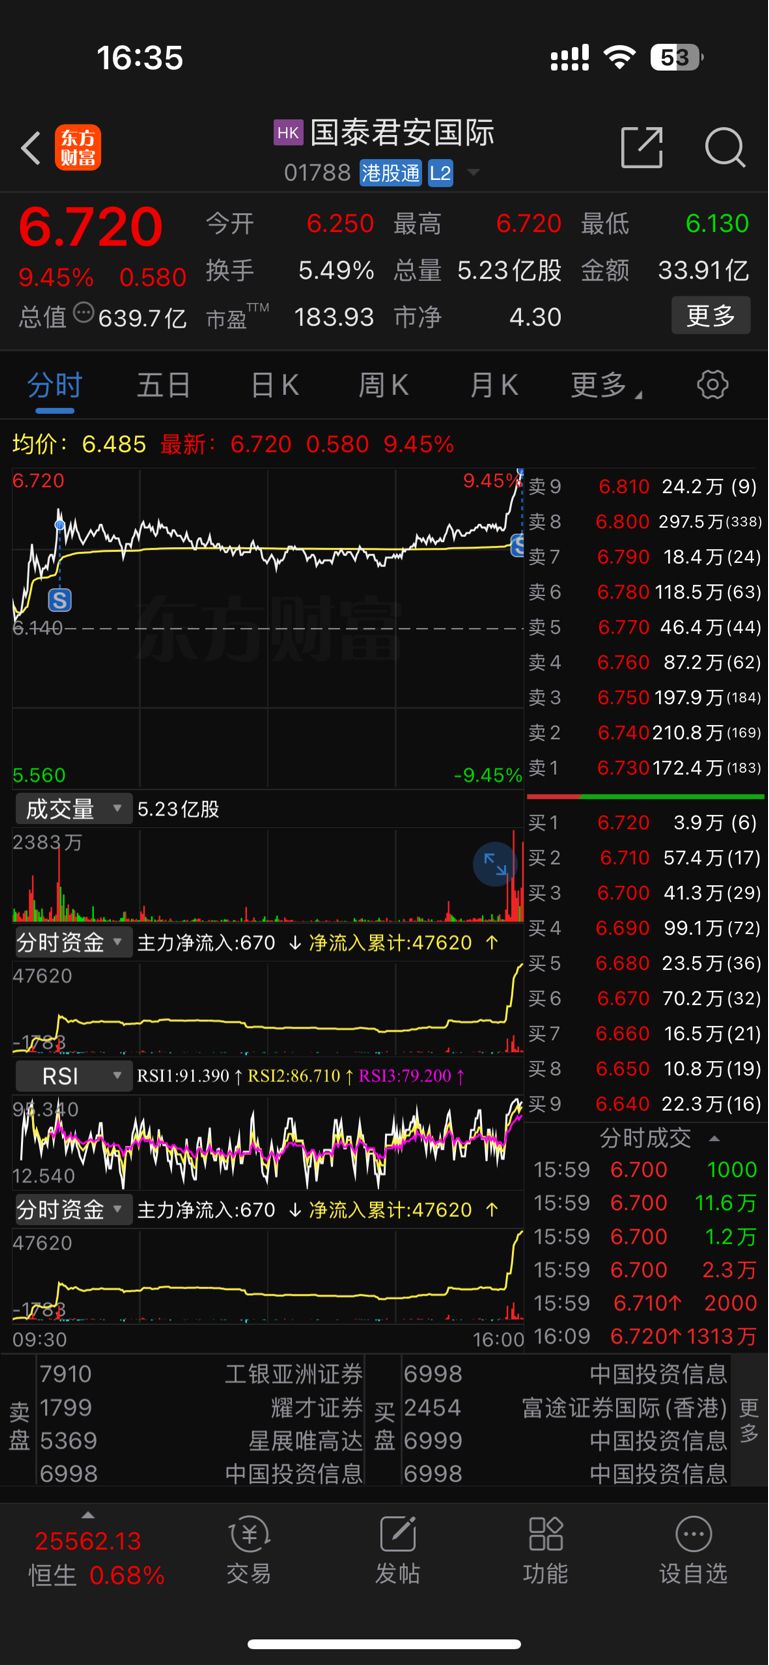
Task: Tap the Wi-Fi status icon
Action: [x=620, y=58]
